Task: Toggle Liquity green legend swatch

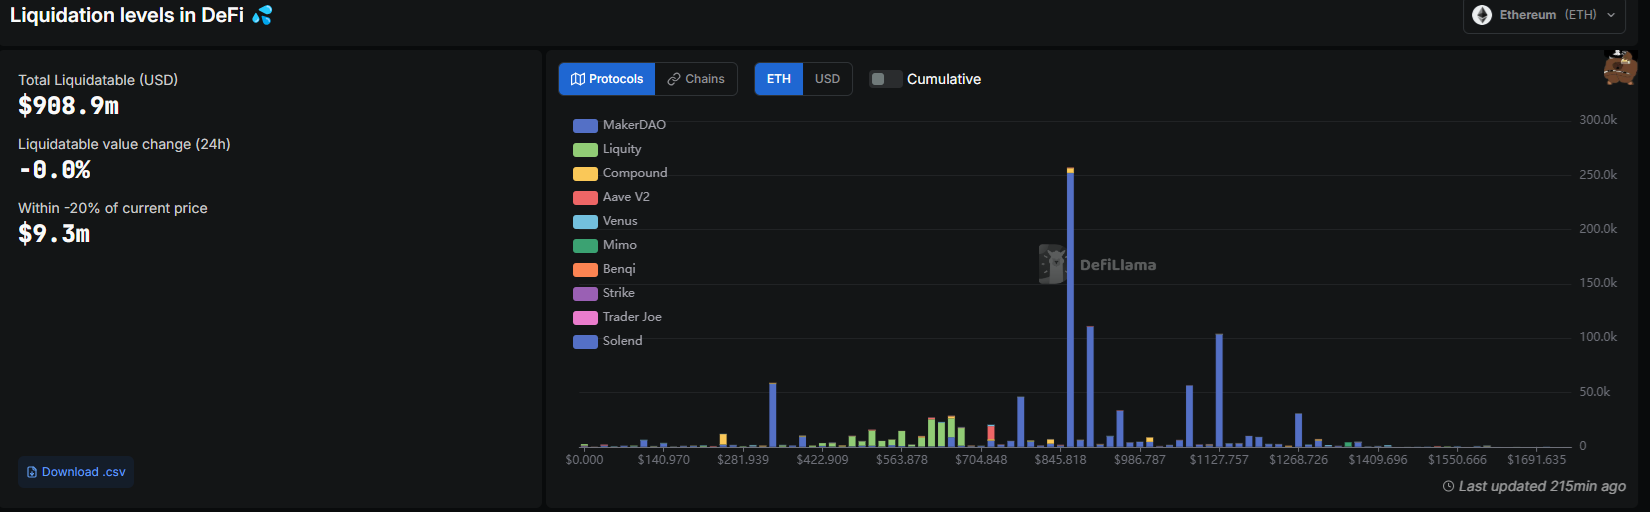Action: pos(585,149)
